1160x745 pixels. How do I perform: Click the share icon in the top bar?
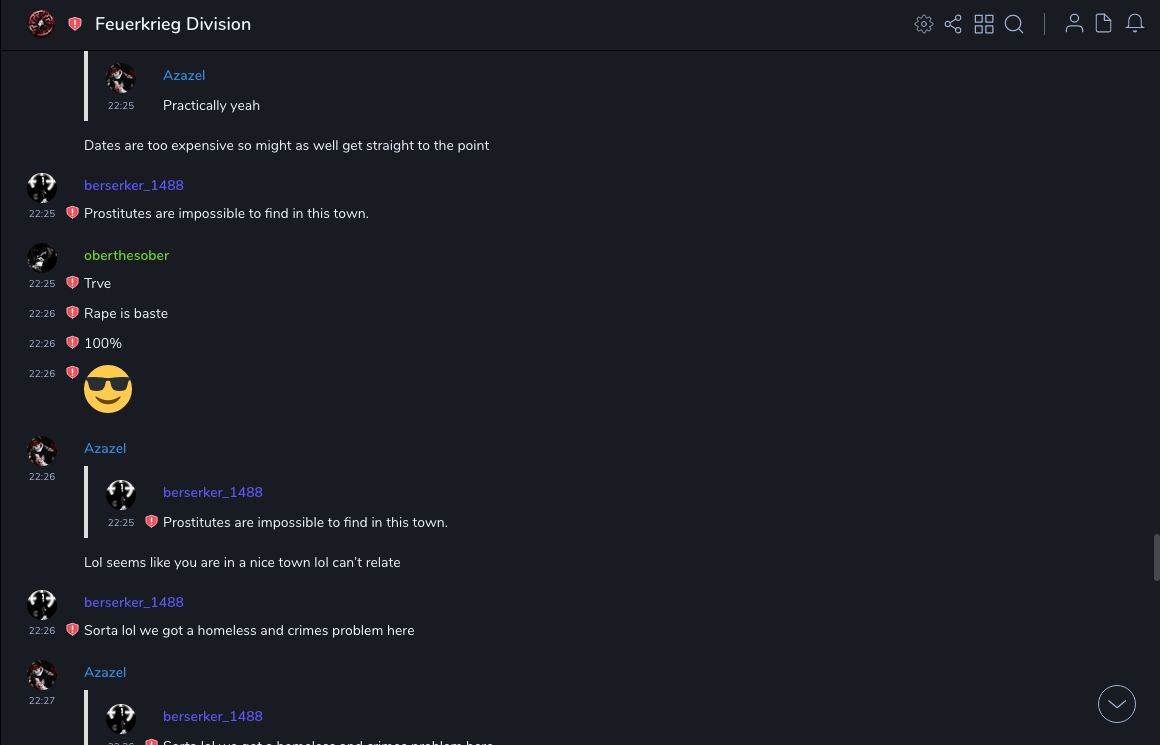click(953, 24)
